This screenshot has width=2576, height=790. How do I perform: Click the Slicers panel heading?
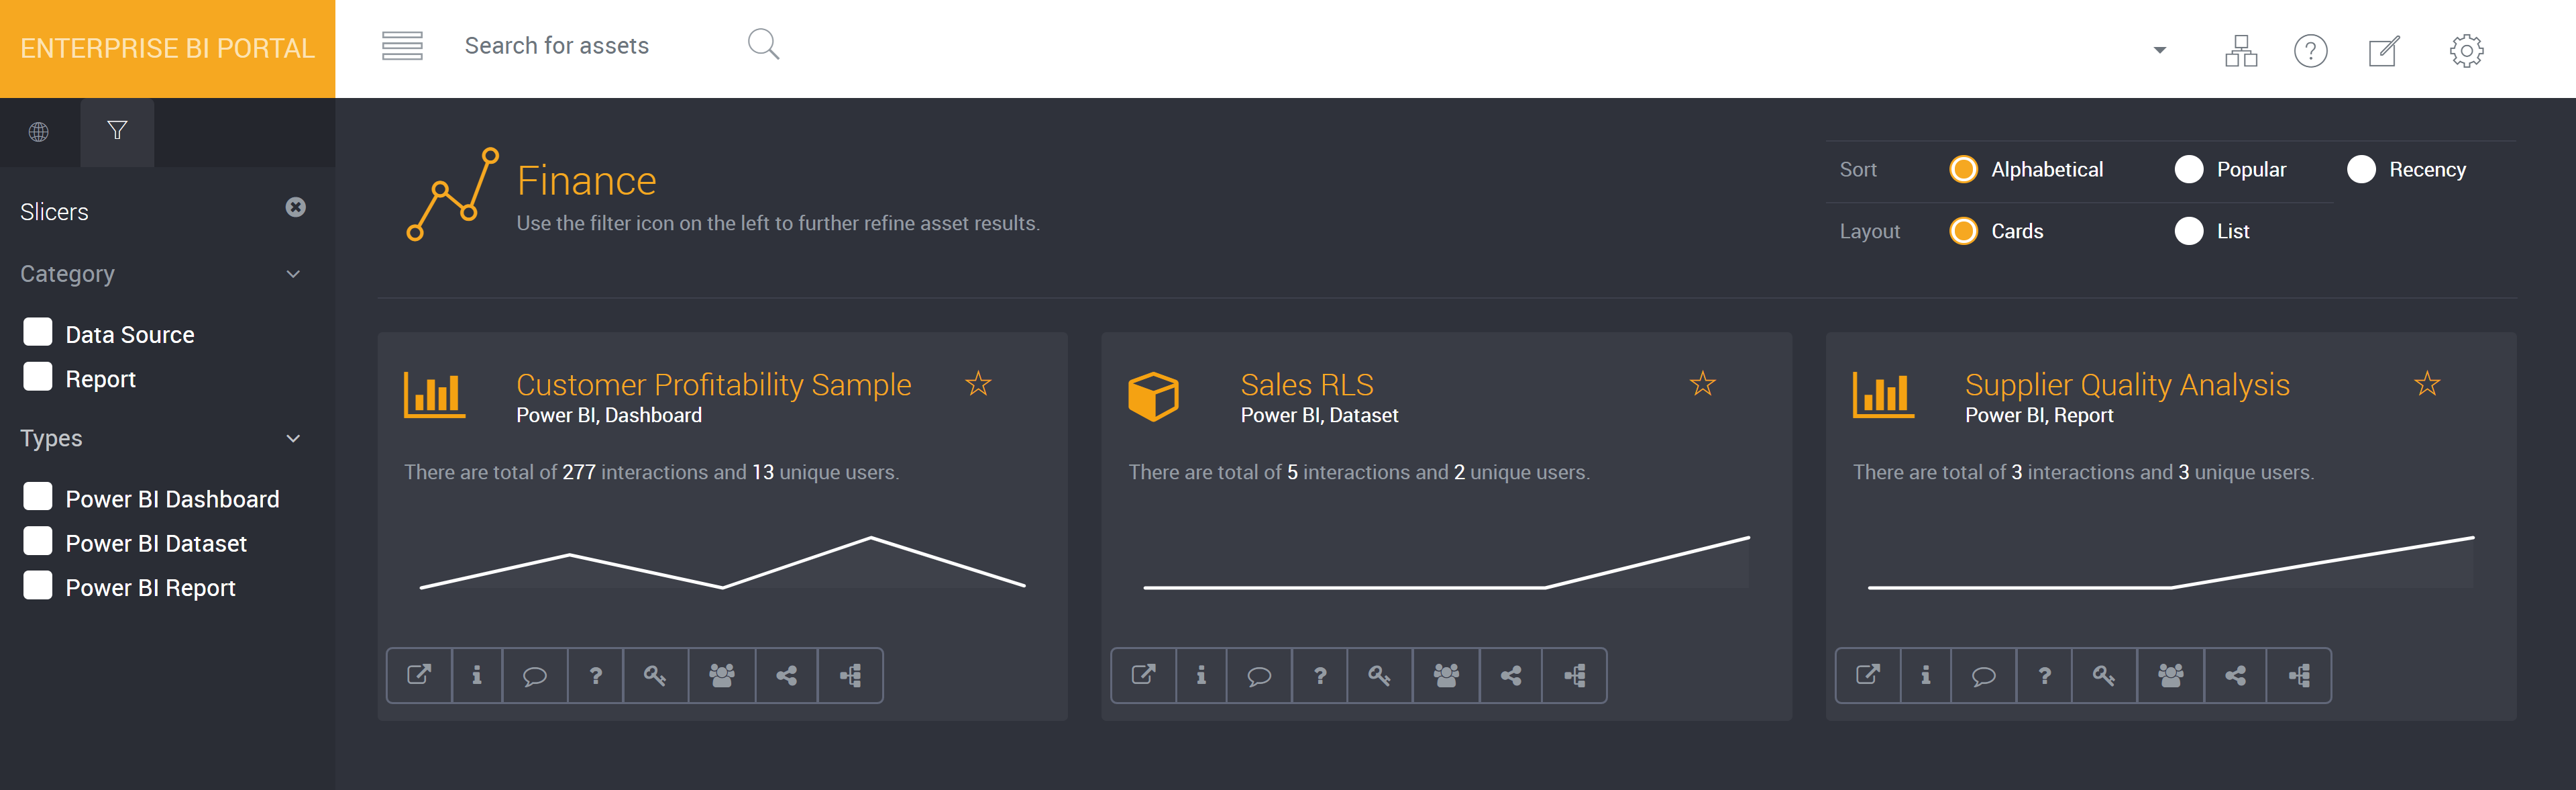tap(54, 212)
